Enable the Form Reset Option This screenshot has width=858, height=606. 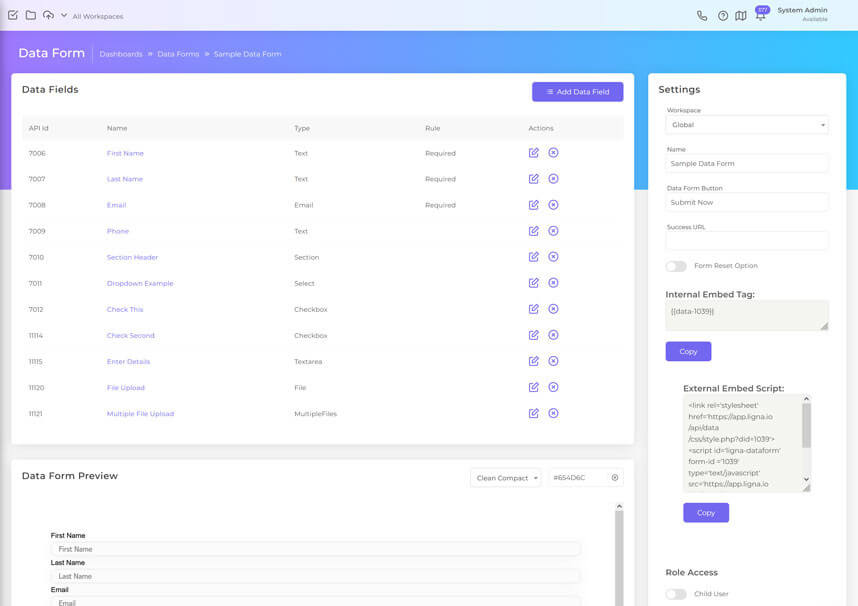coord(675,265)
